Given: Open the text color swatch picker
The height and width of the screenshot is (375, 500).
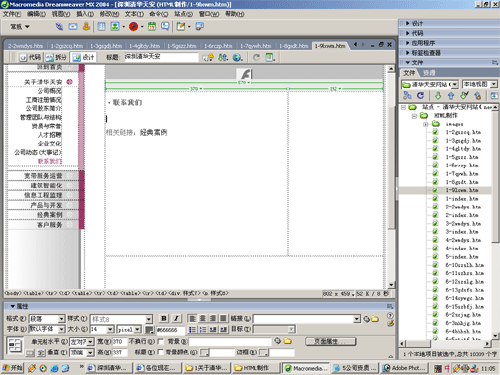Looking at the screenshot, I should coord(149,330).
